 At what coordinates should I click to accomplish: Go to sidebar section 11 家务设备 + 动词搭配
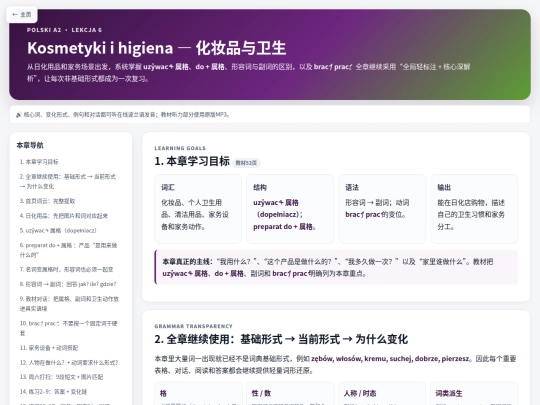click(x=49, y=348)
